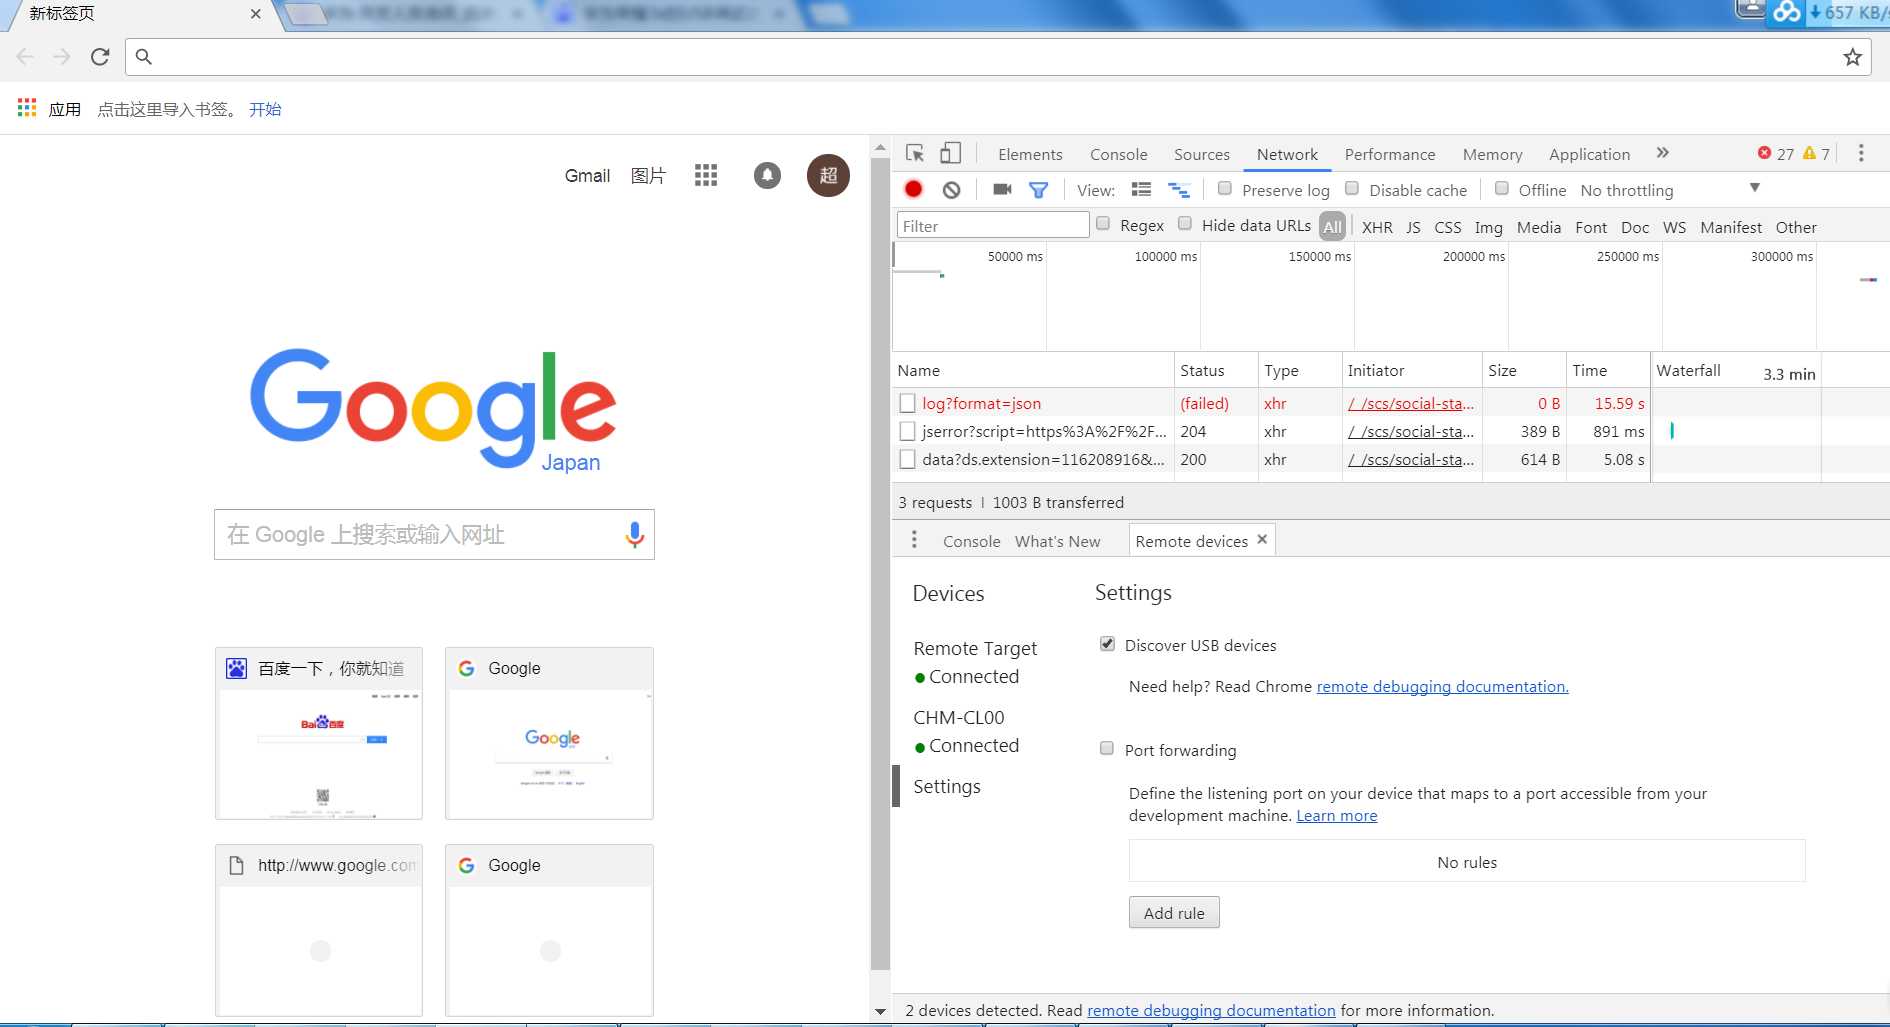Select the jserror?script row checkbox
This screenshot has width=1890, height=1027.
tap(907, 431)
